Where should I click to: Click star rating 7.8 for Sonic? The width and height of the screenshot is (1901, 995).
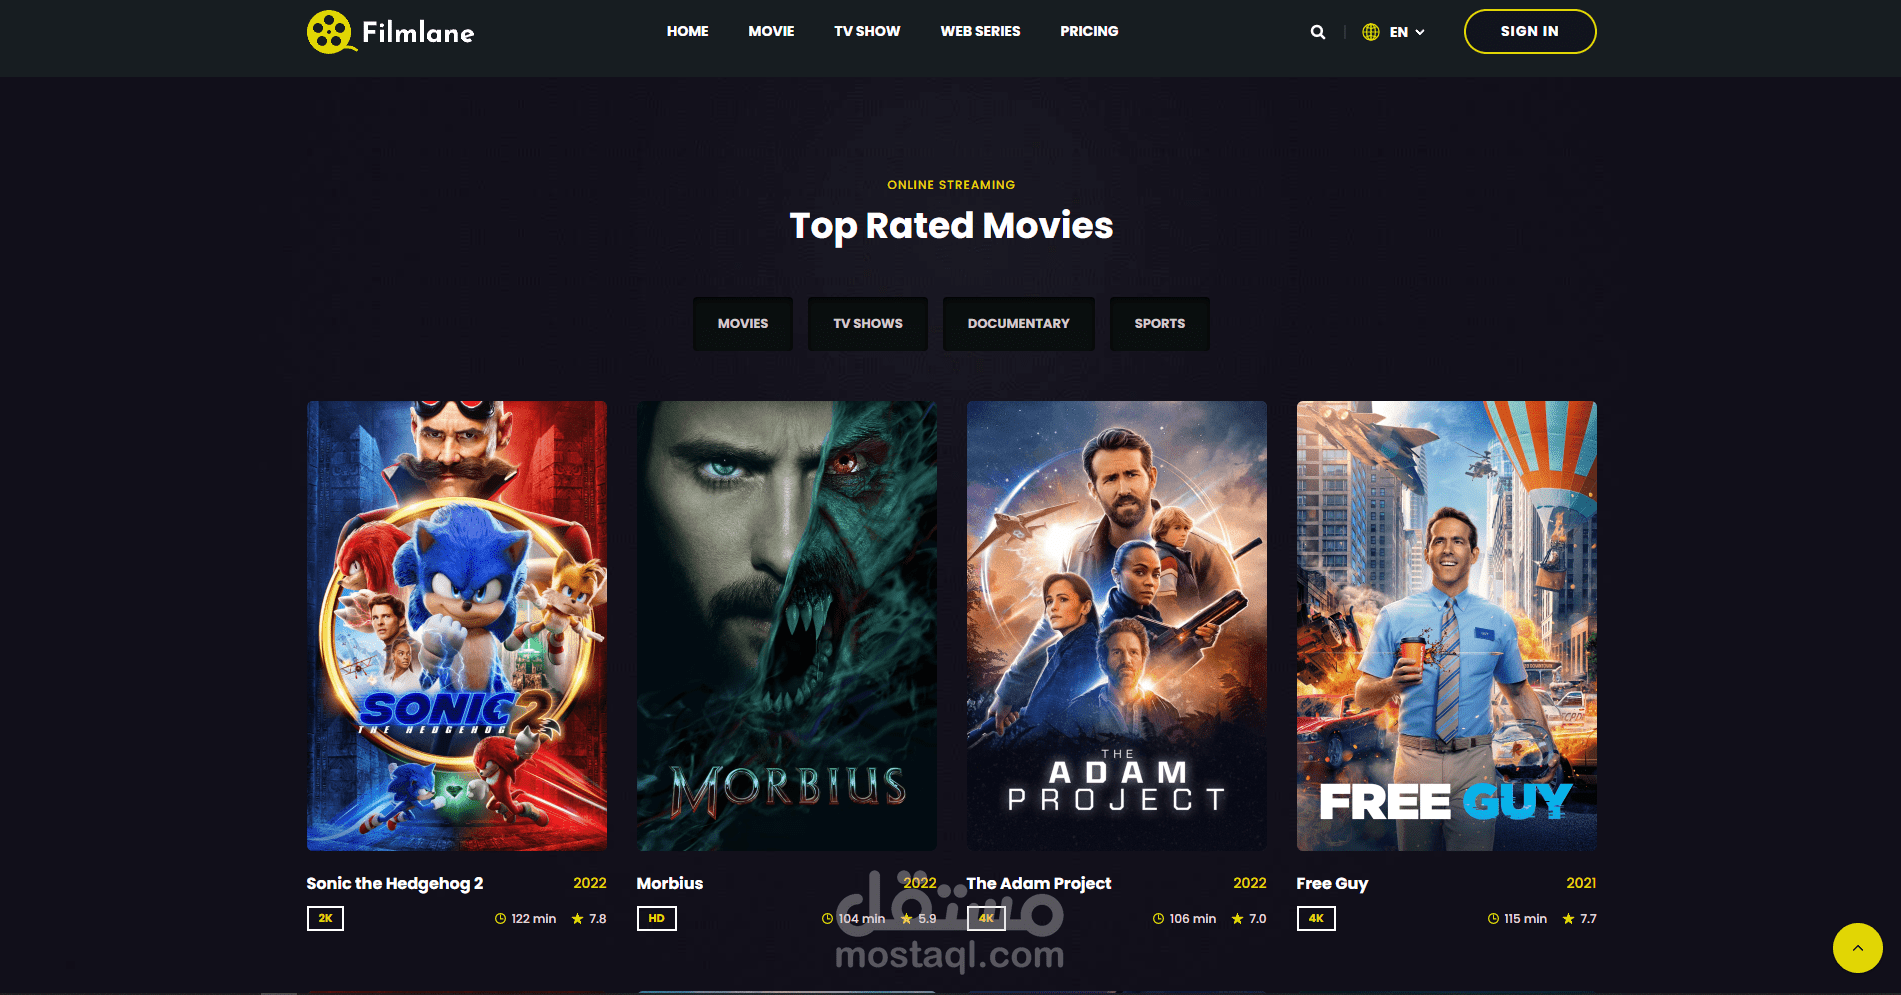point(589,918)
